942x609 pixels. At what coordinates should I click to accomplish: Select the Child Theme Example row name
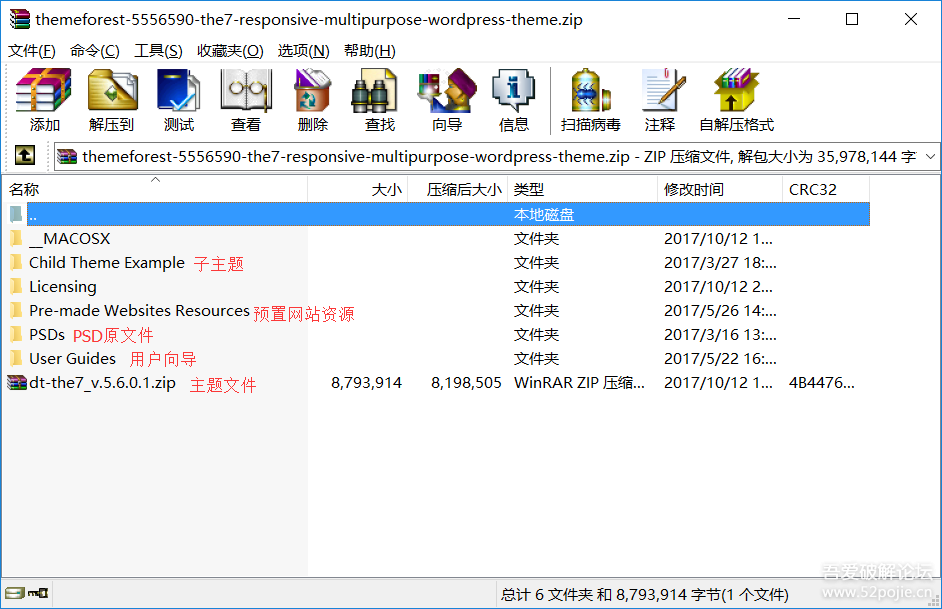tap(107, 262)
